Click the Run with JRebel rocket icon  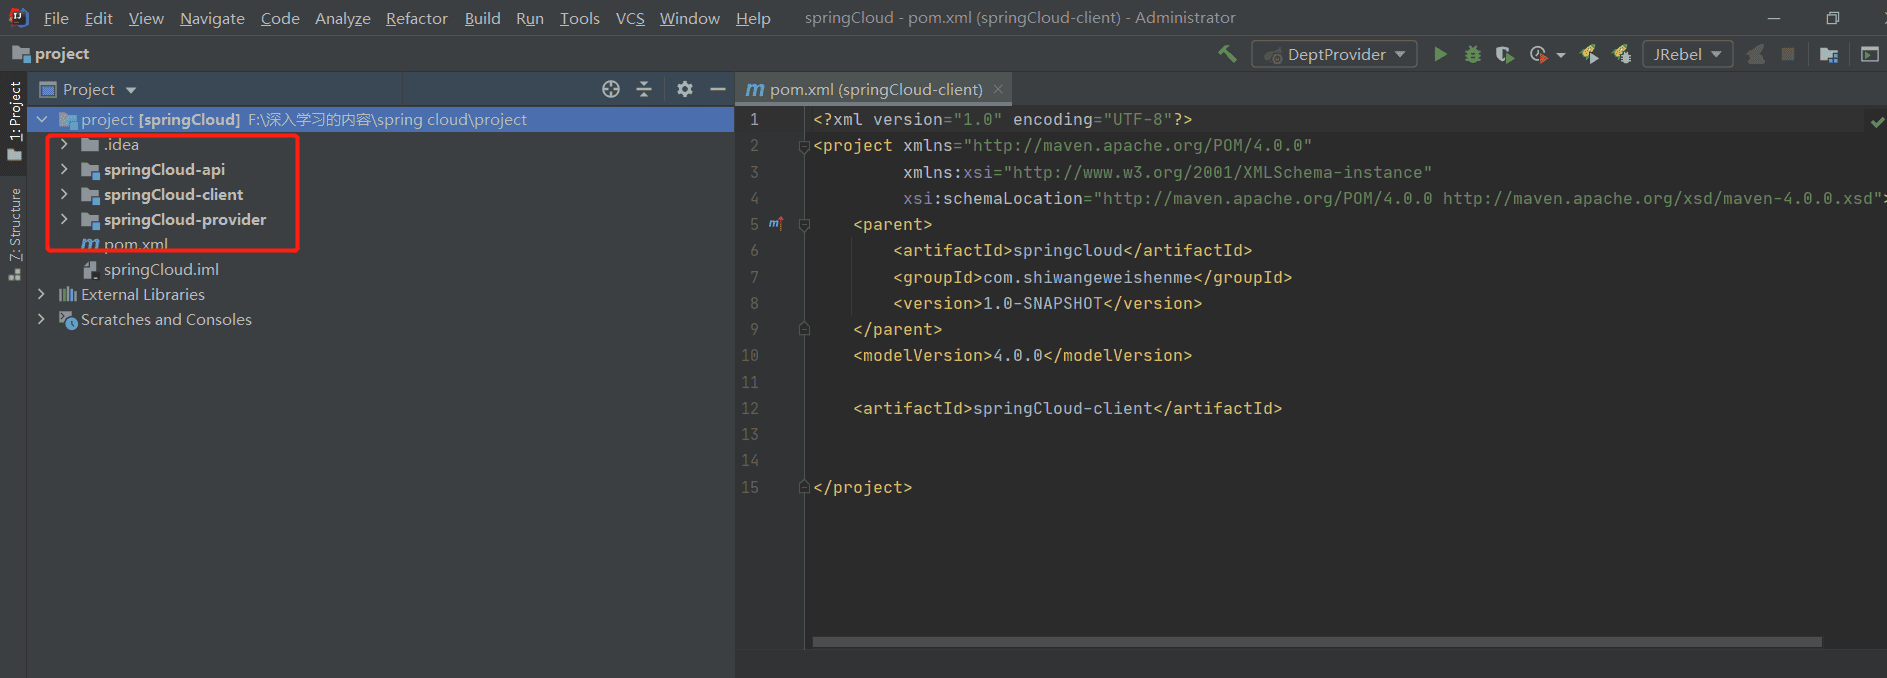(1589, 54)
